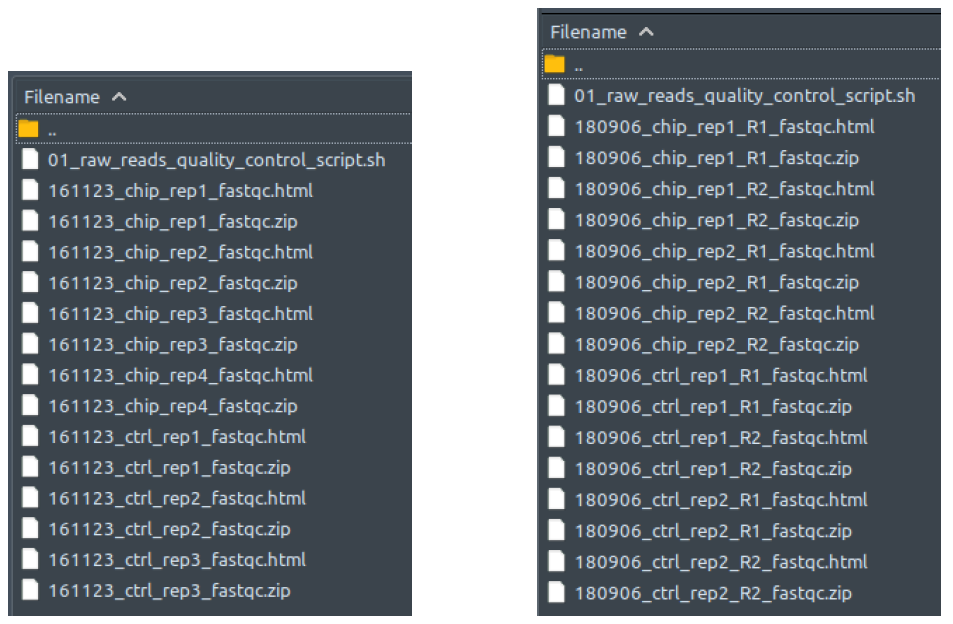Select file name 161123_chip_rep3_fastqc.zip
Viewport: 953px width, 624px height.
(x=173, y=345)
